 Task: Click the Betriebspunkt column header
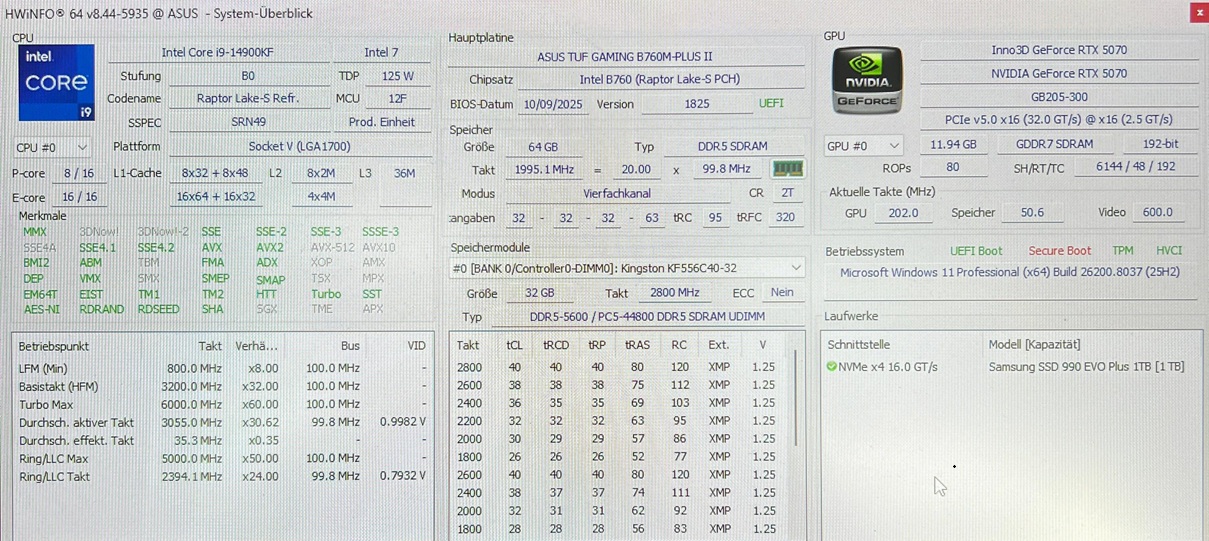(x=53, y=346)
